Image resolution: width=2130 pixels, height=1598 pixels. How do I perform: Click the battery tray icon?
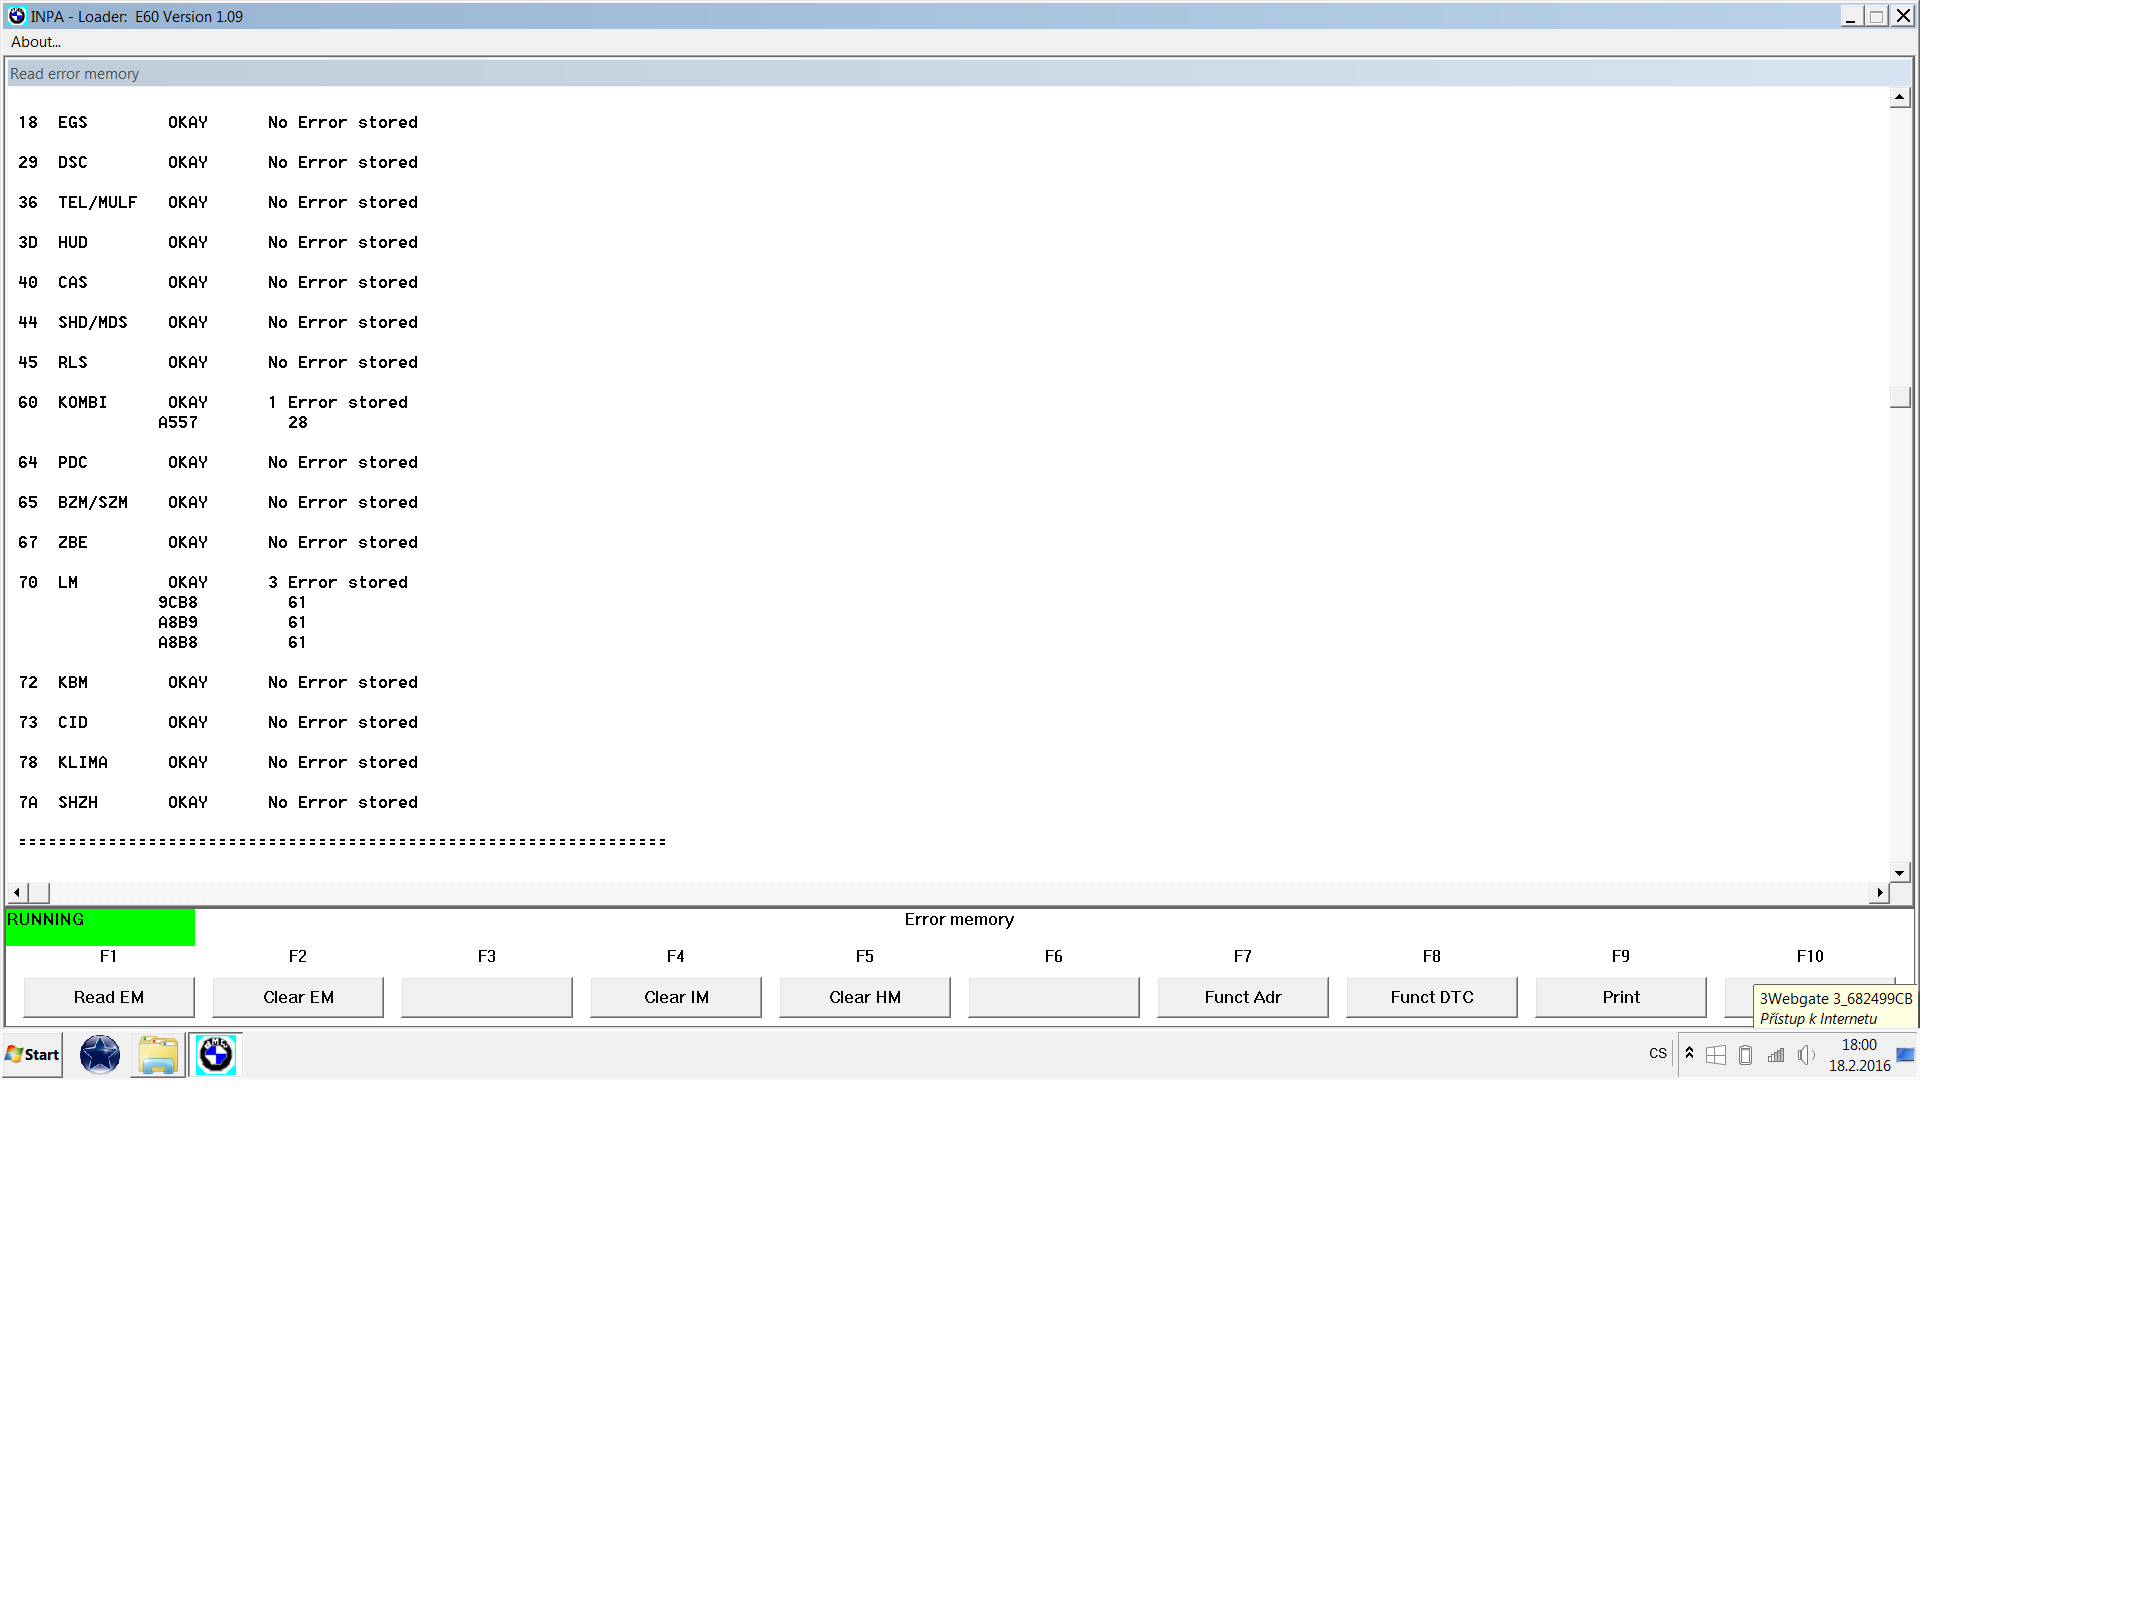[x=1746, y=1055]
